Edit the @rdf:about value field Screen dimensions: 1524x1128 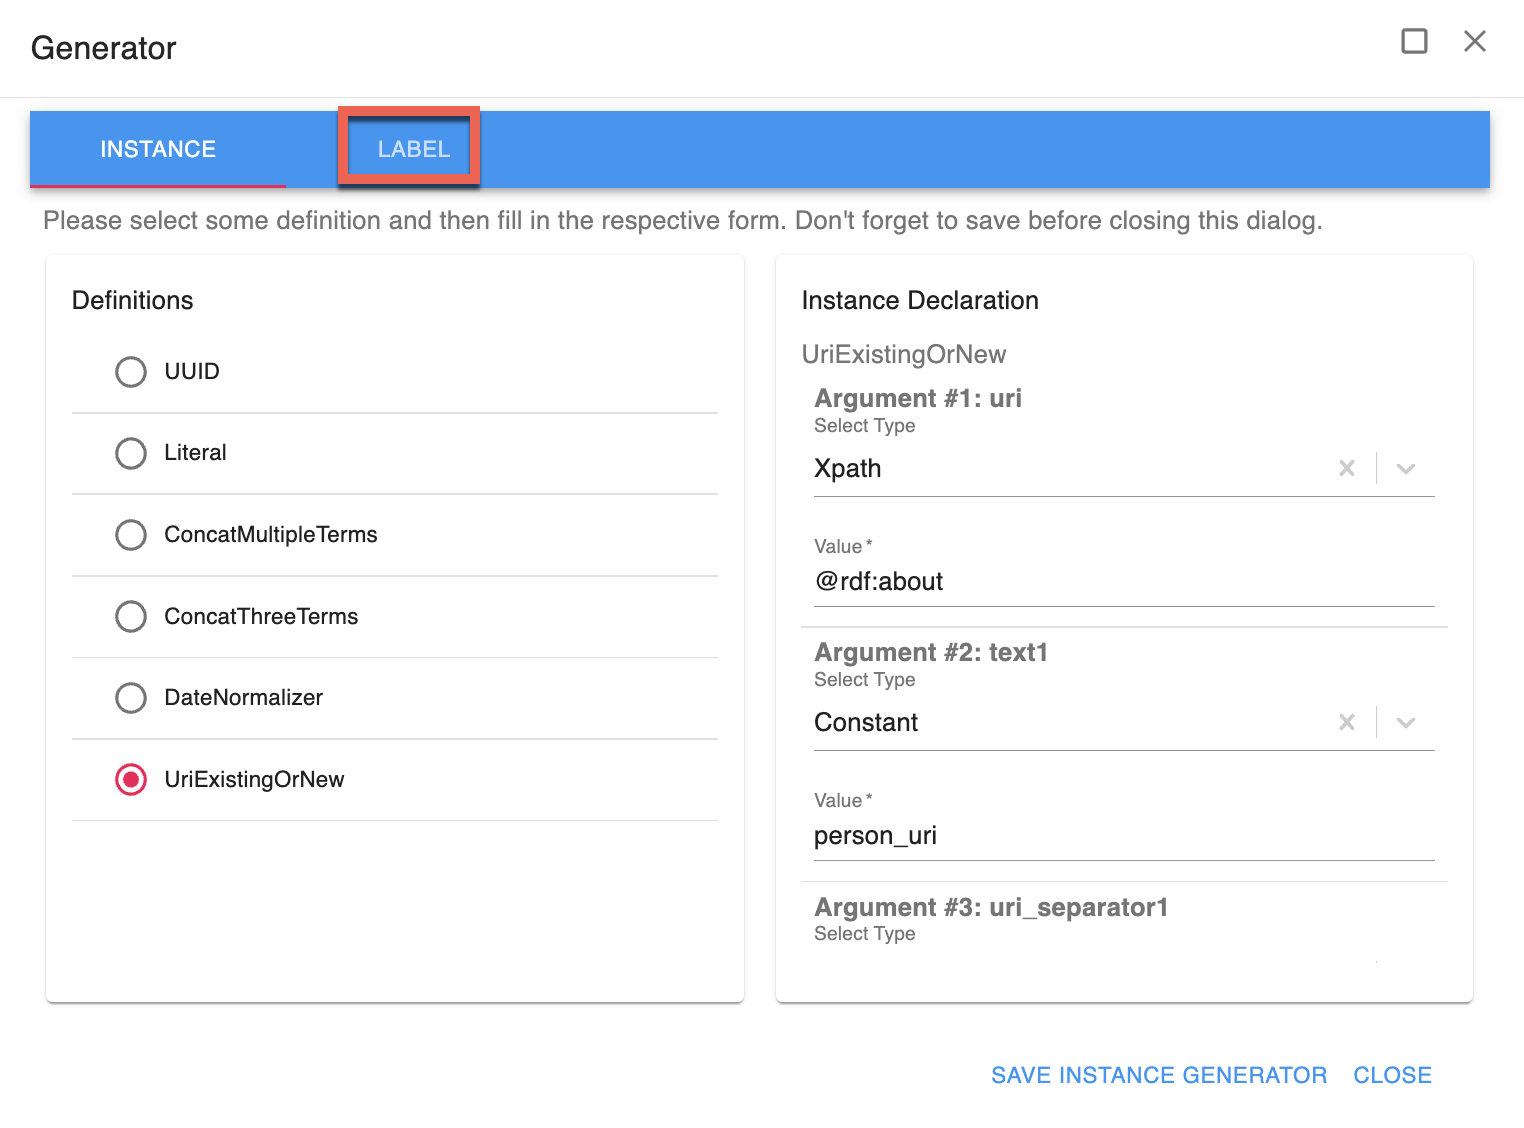(1123, 582)
